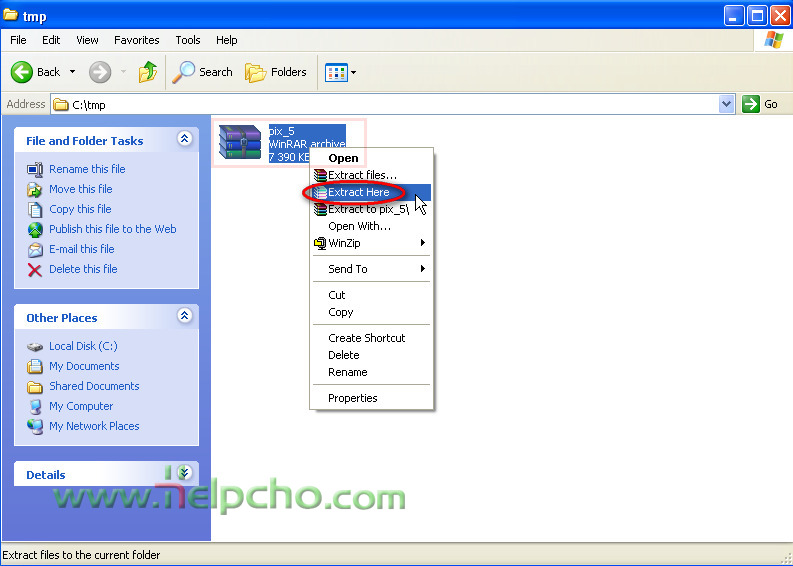Open the Tools menu
The image size is (793, 566).
(x=188, y=40)
